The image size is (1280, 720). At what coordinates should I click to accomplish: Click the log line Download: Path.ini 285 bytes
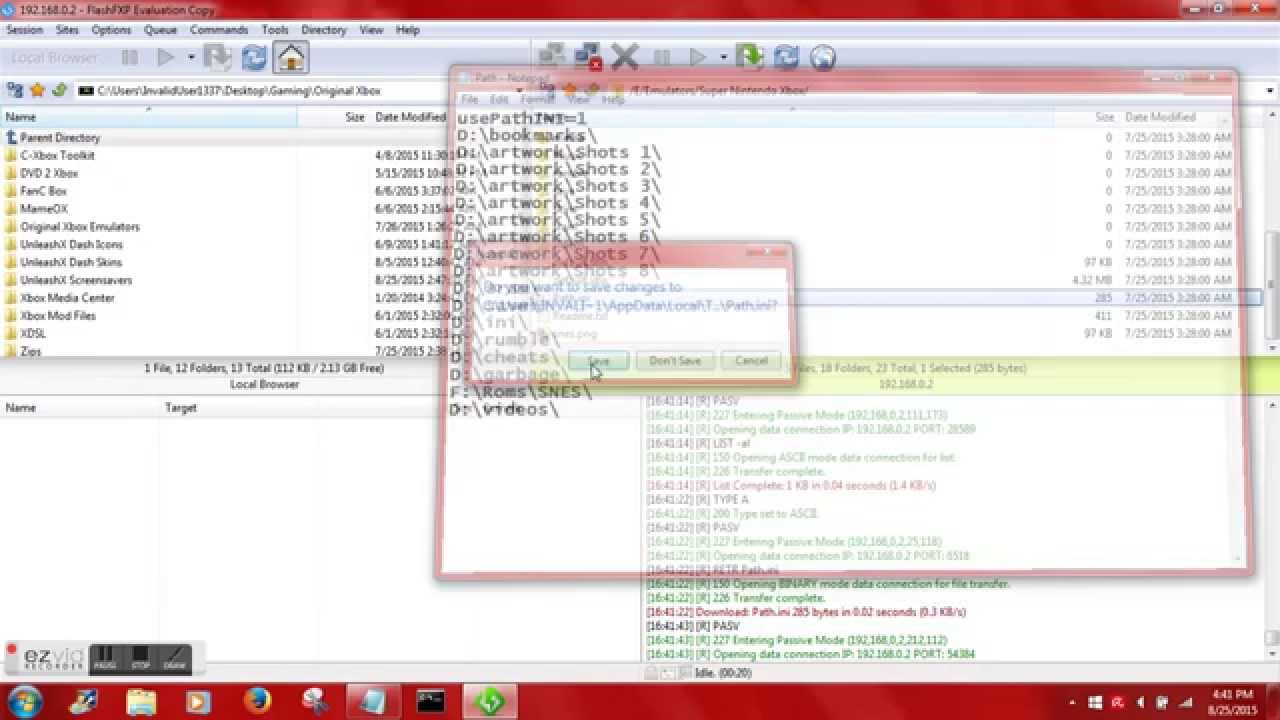point(806,612)
